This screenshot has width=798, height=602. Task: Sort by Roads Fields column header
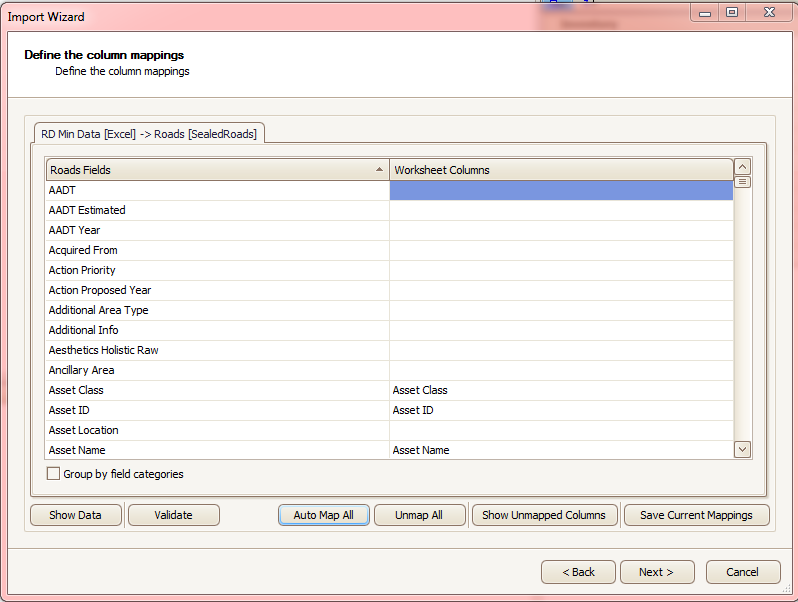218,170
